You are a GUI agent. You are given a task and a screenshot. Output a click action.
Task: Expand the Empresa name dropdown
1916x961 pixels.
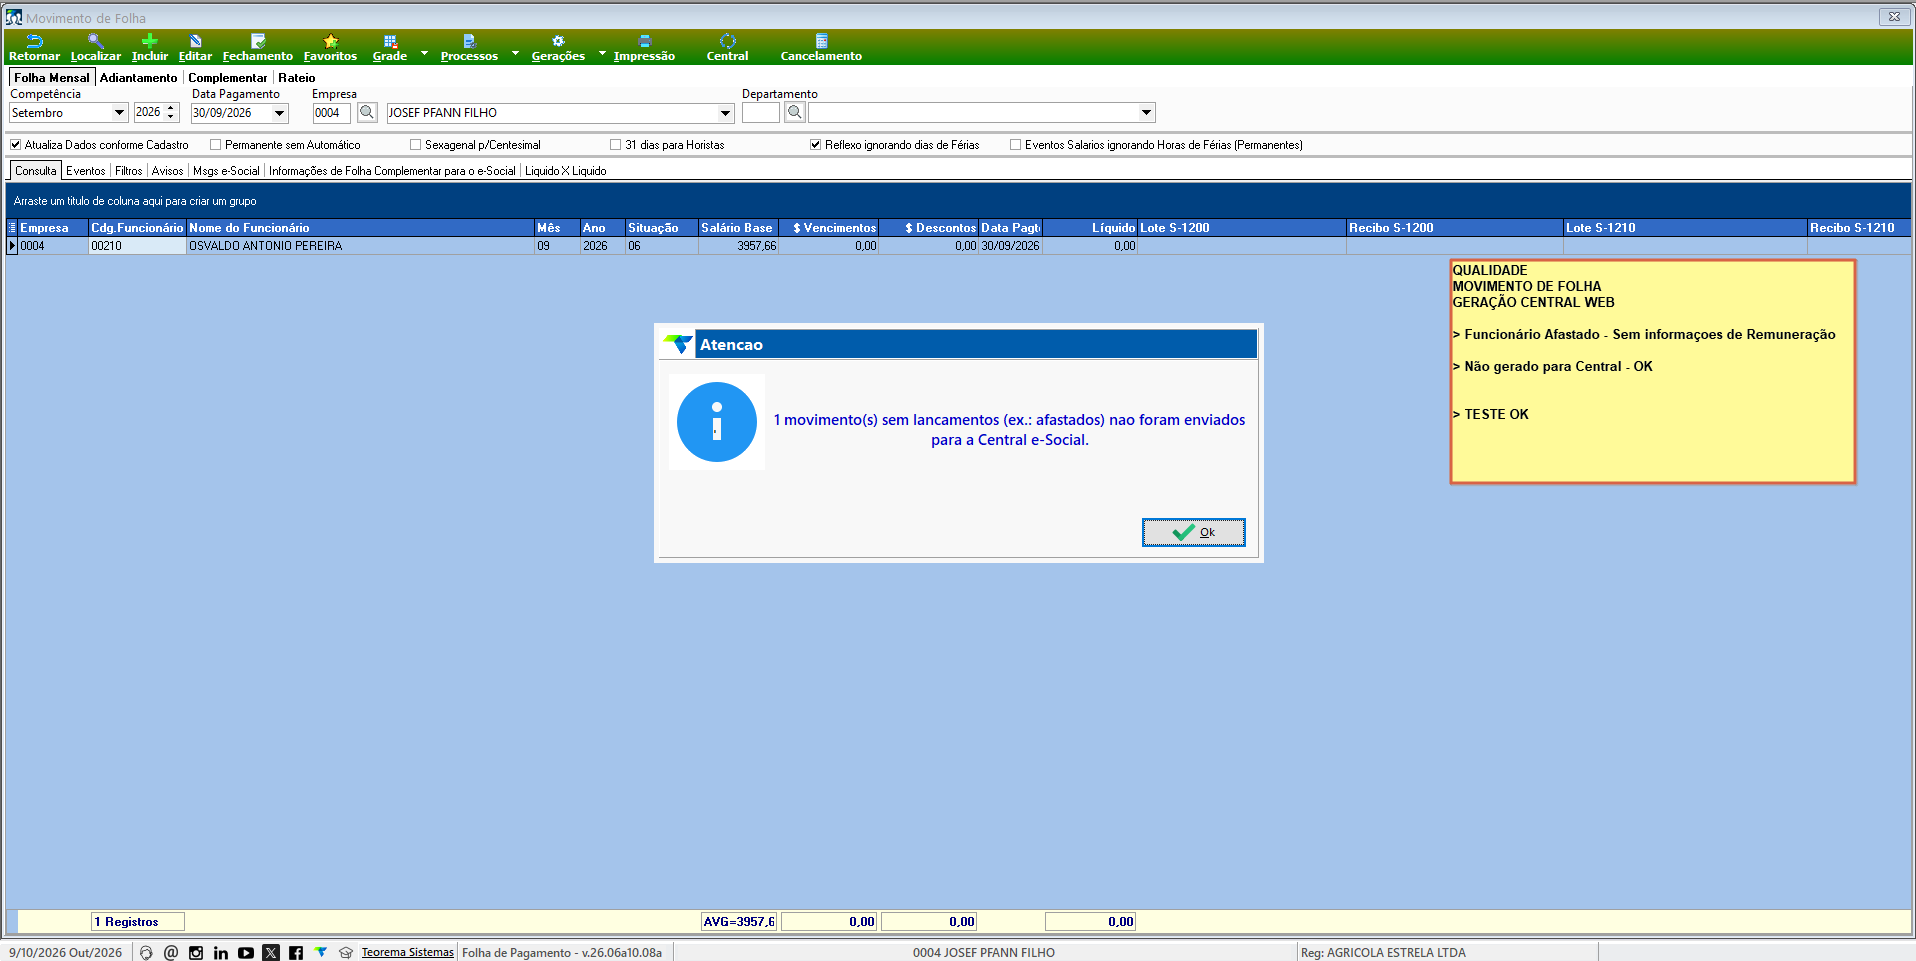726,113
